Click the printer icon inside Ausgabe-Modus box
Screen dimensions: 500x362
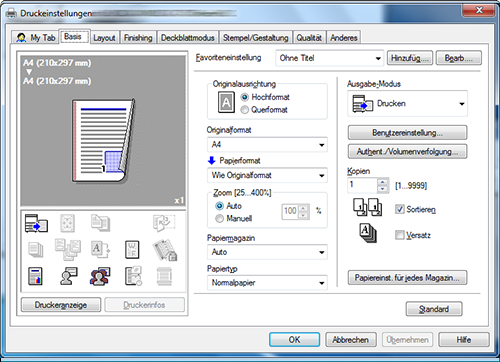point(363,104)
